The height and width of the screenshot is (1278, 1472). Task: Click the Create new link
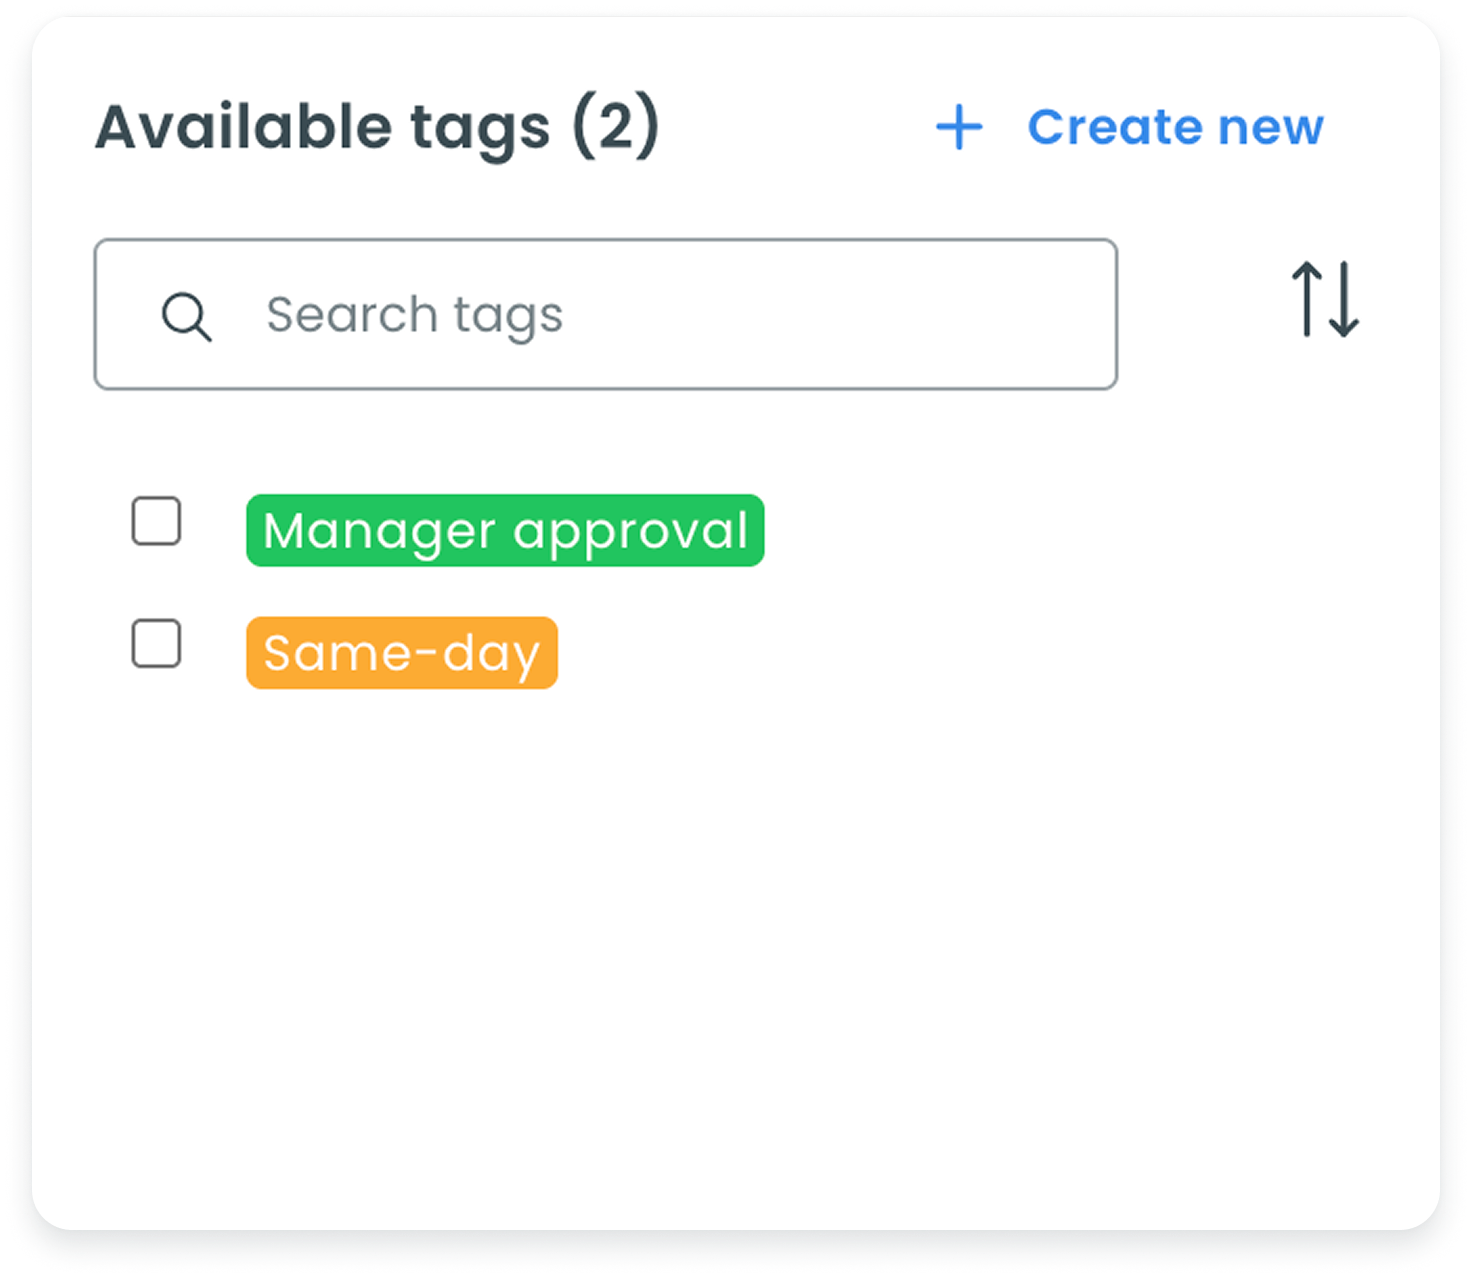click(x=1174, y=127)
